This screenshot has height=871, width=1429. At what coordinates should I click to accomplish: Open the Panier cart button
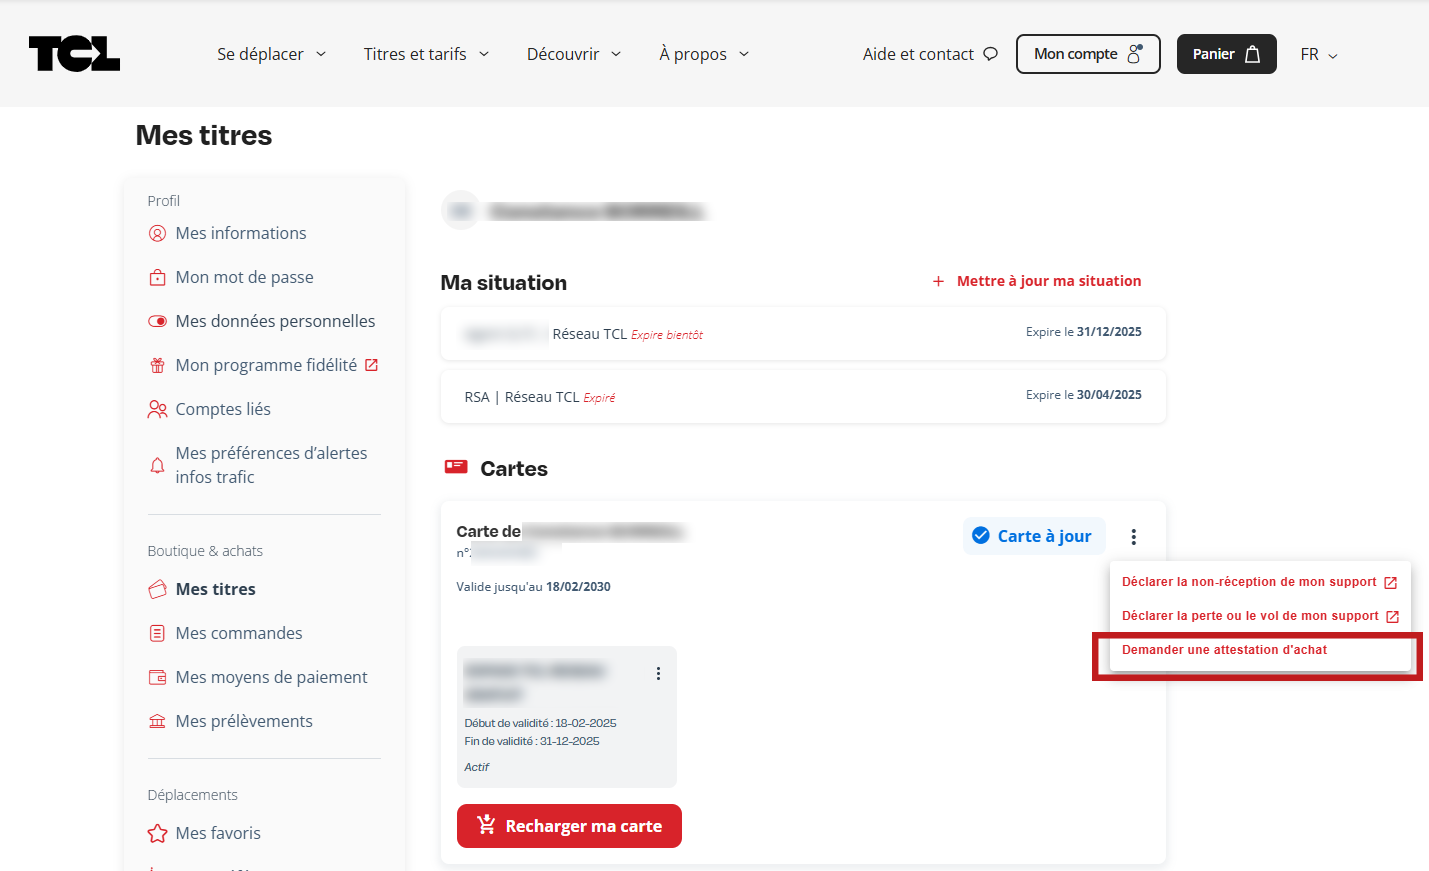point(1226,54)
